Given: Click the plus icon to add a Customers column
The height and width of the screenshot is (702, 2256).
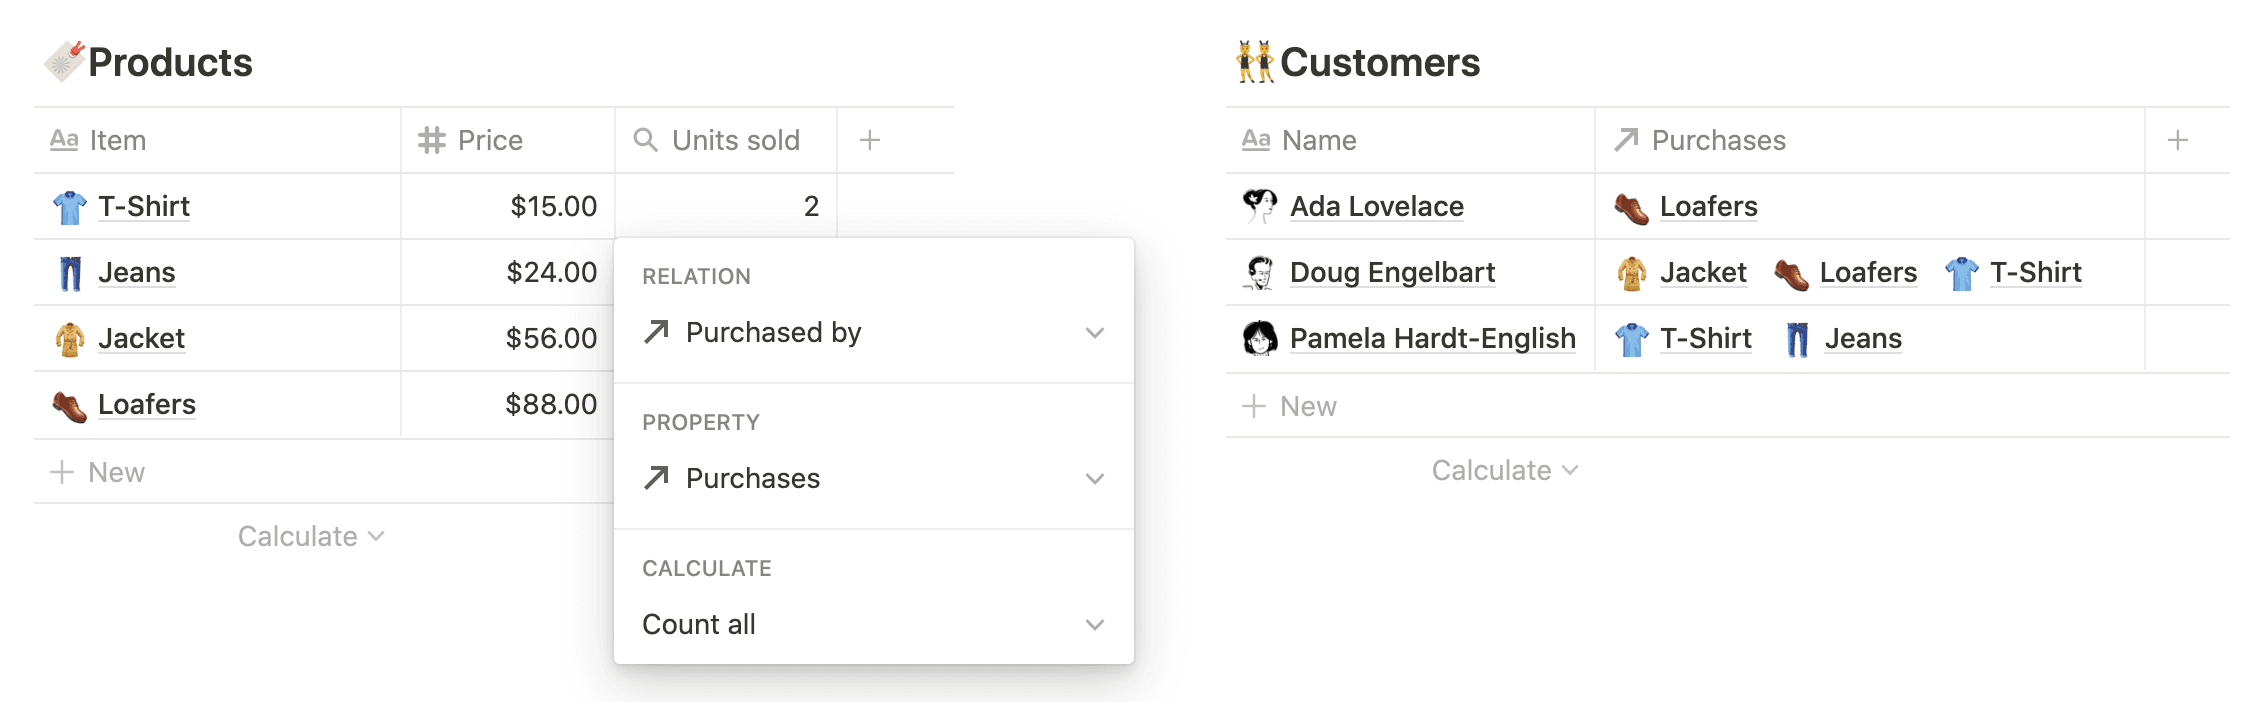Looking at the screenshot, I should (x=2177, y=140).
